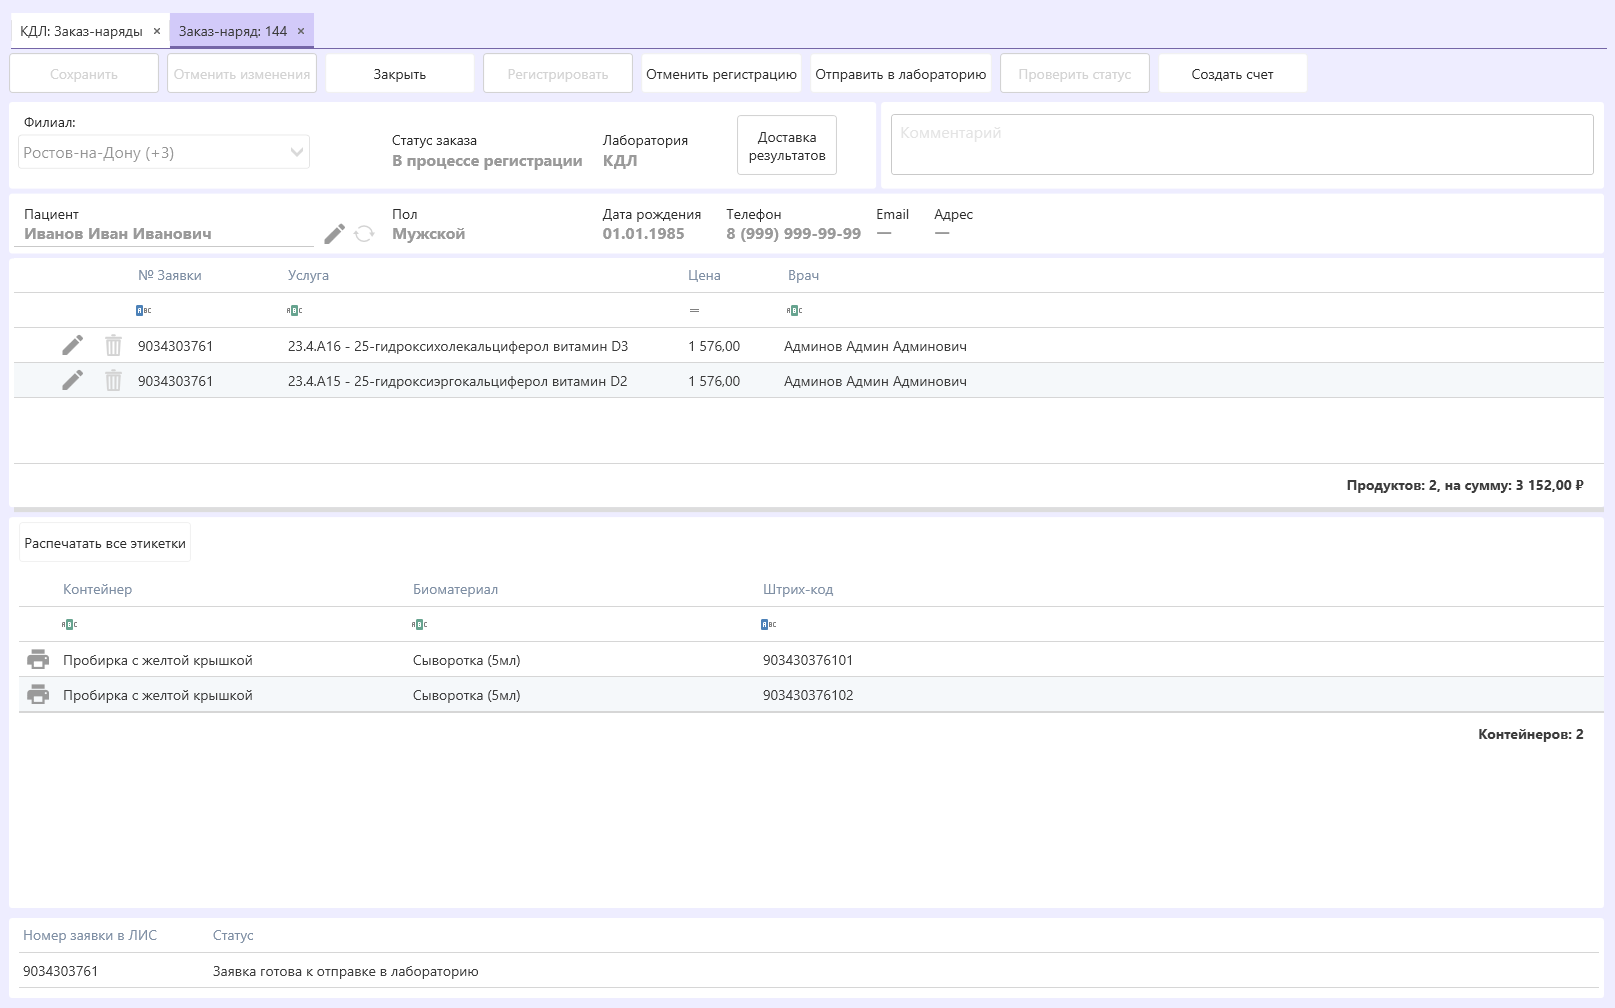
Task: Open filter operator for Биоматериал column
Action: (x=419, y=625)
